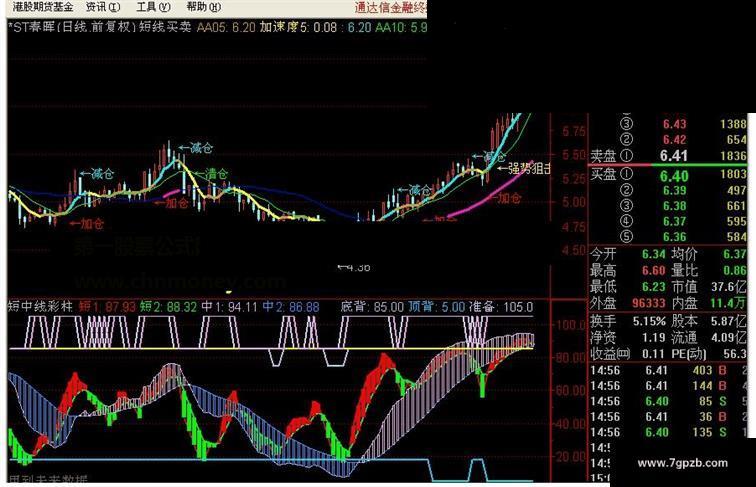The width and height of the screenshot is (756, 487).
Task: Open the 资讯(I) menu
Action: [x=103, y=7]
